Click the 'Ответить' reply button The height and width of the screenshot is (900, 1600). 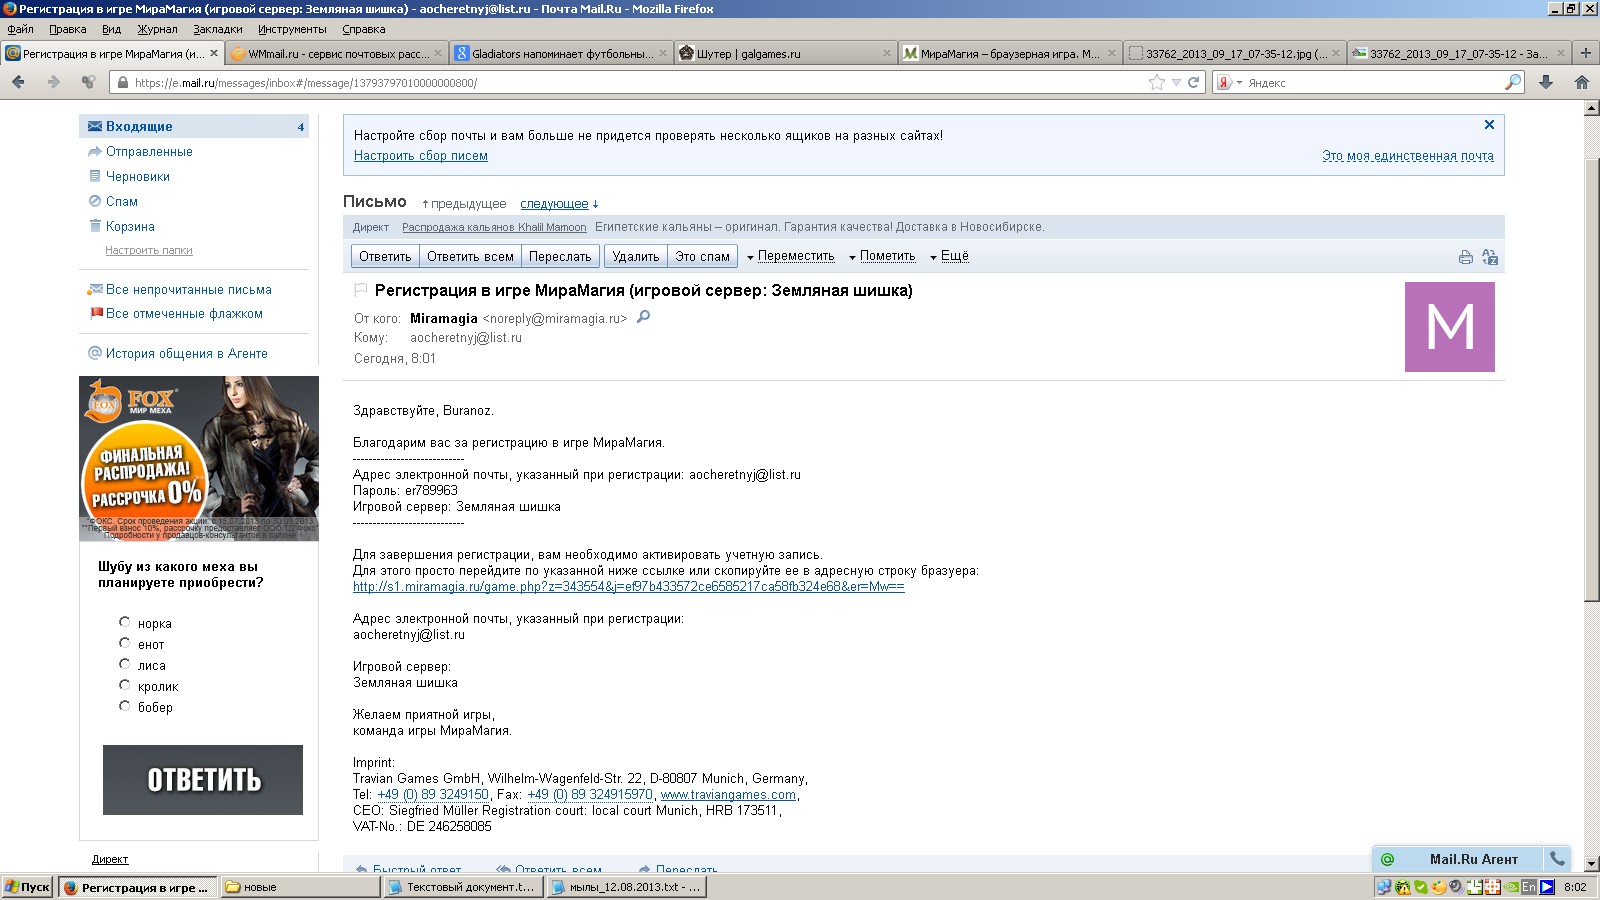tap(385, 257)
